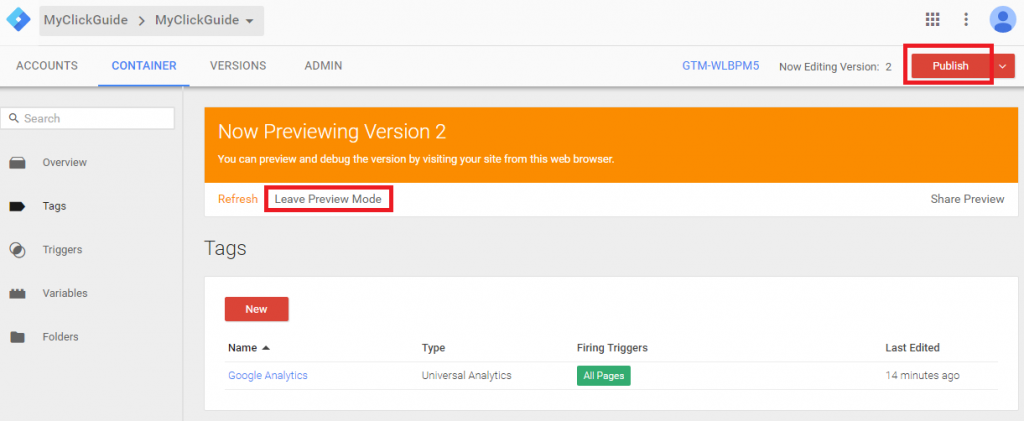Switch to the Admin tab

coord(323,66)
